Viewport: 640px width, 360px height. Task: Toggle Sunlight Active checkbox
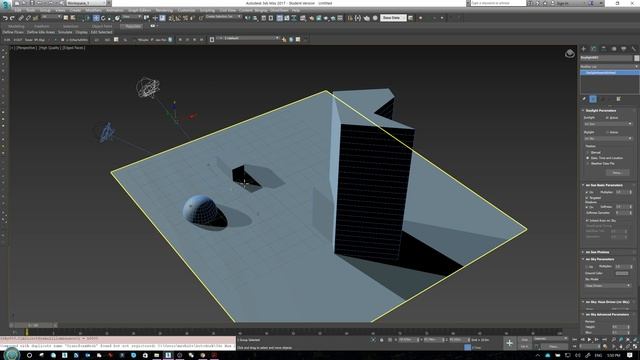[607, 118]
